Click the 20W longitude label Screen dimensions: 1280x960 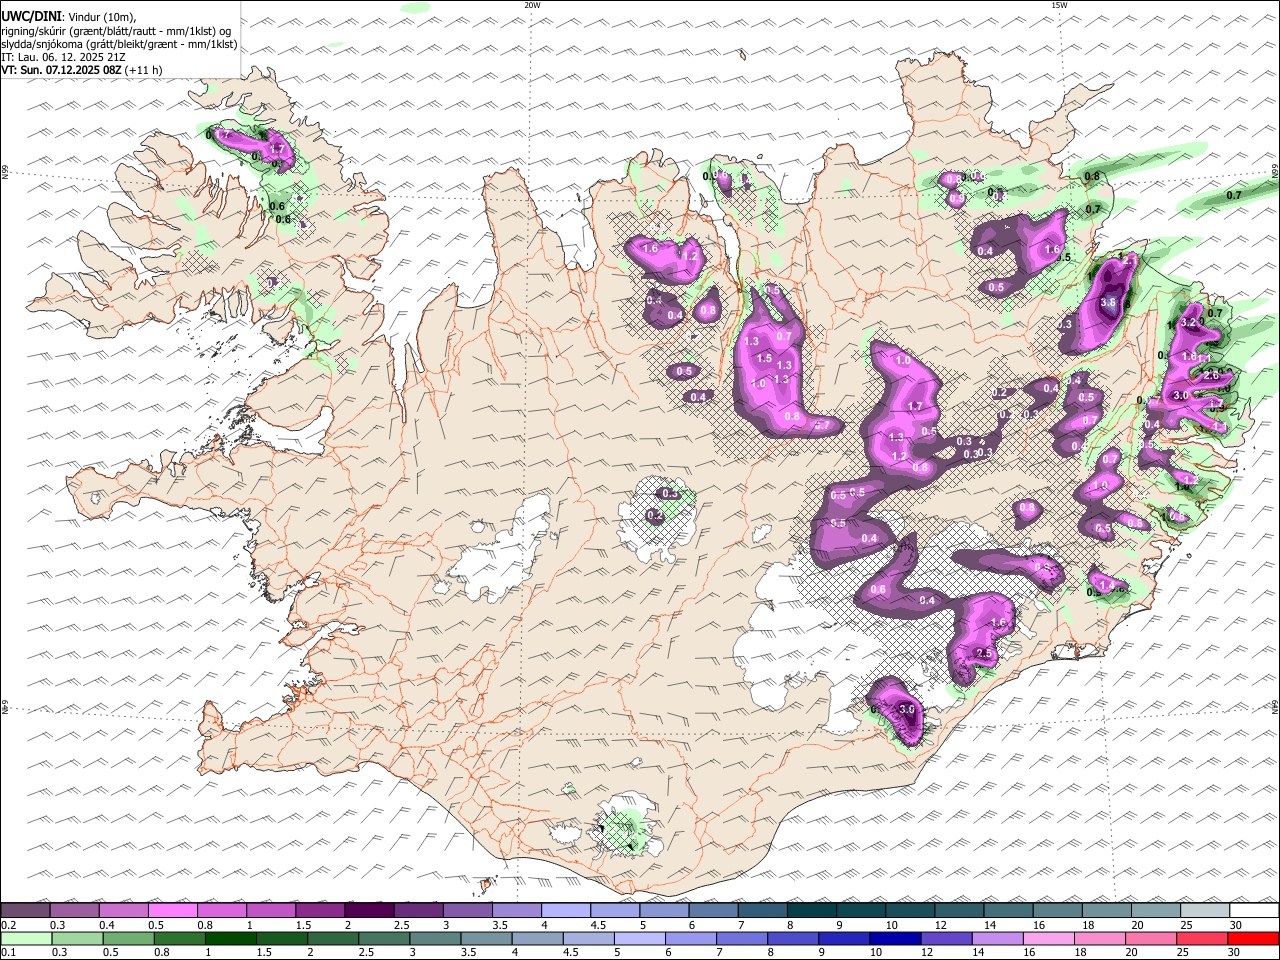(x=532, y=5)
